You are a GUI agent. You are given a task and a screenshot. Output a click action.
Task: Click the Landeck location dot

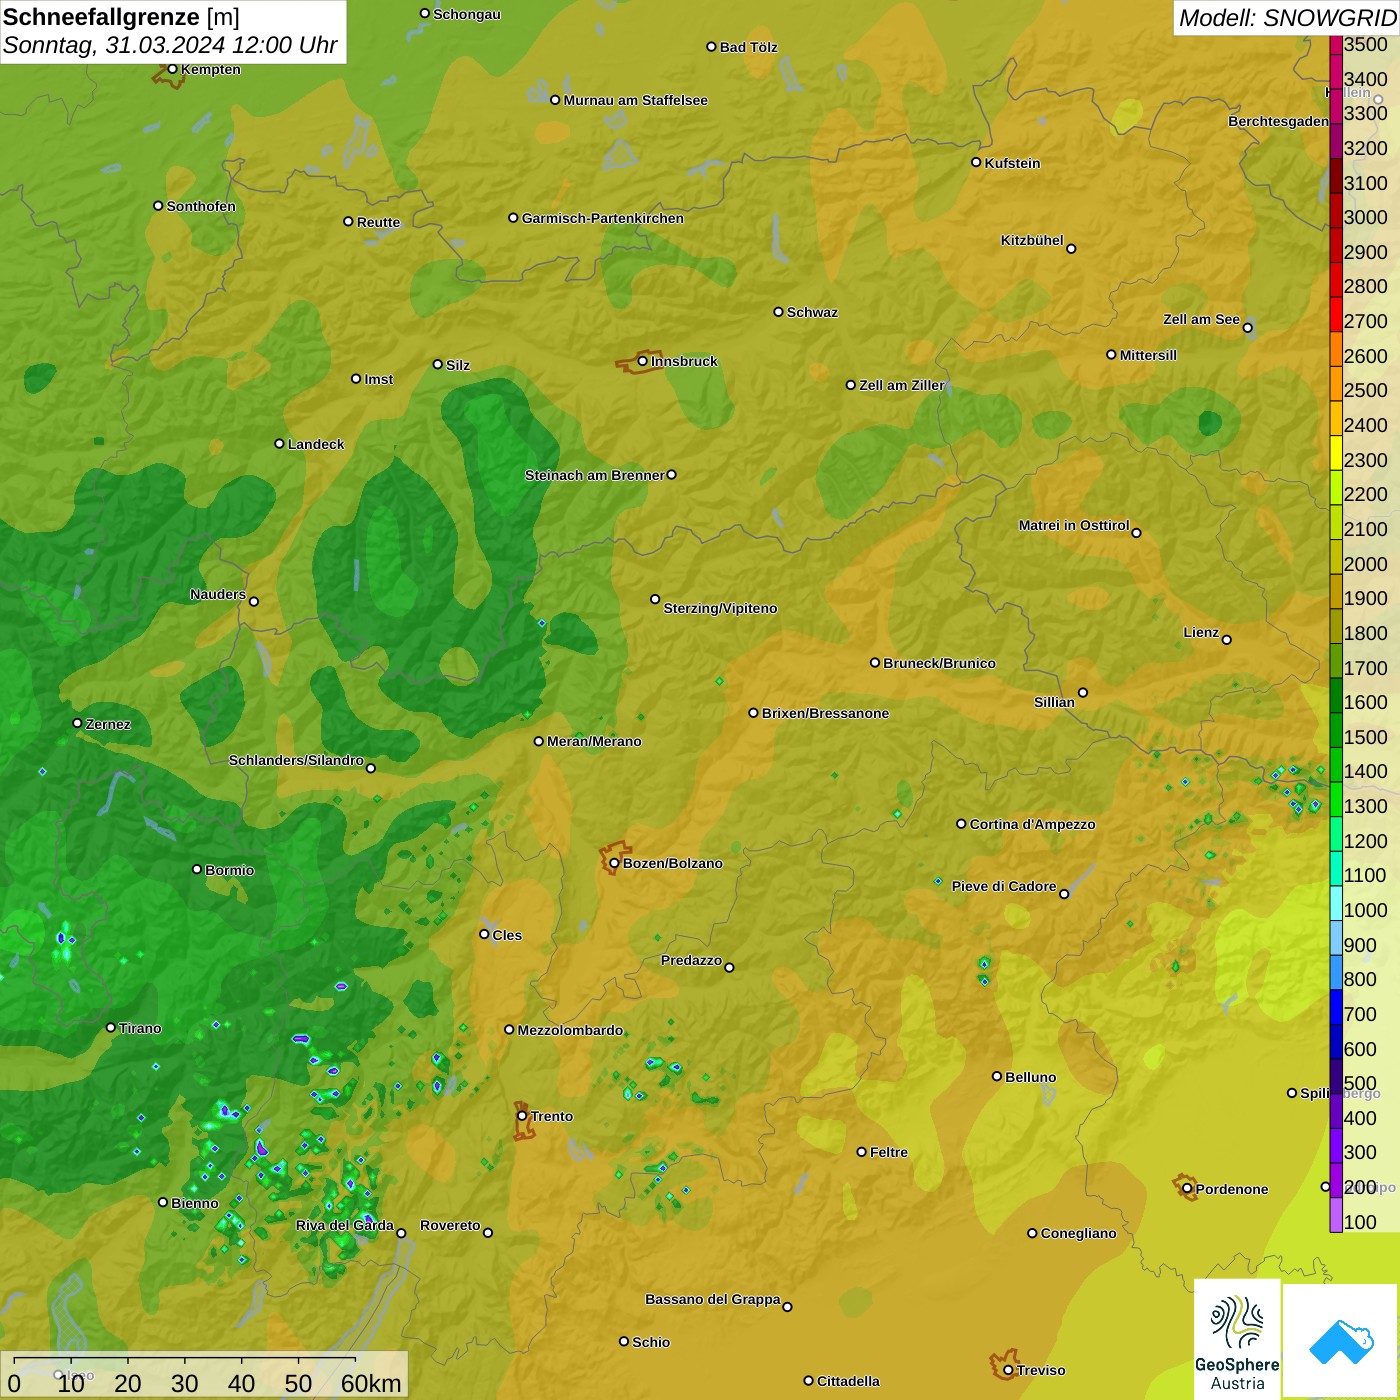[x=280, y=444]
